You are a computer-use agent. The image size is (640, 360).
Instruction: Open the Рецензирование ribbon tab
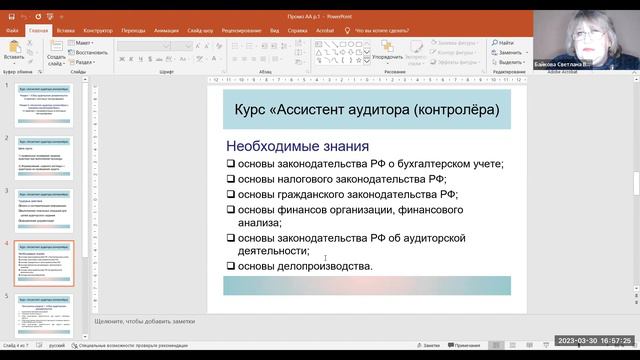pos(241,31)
